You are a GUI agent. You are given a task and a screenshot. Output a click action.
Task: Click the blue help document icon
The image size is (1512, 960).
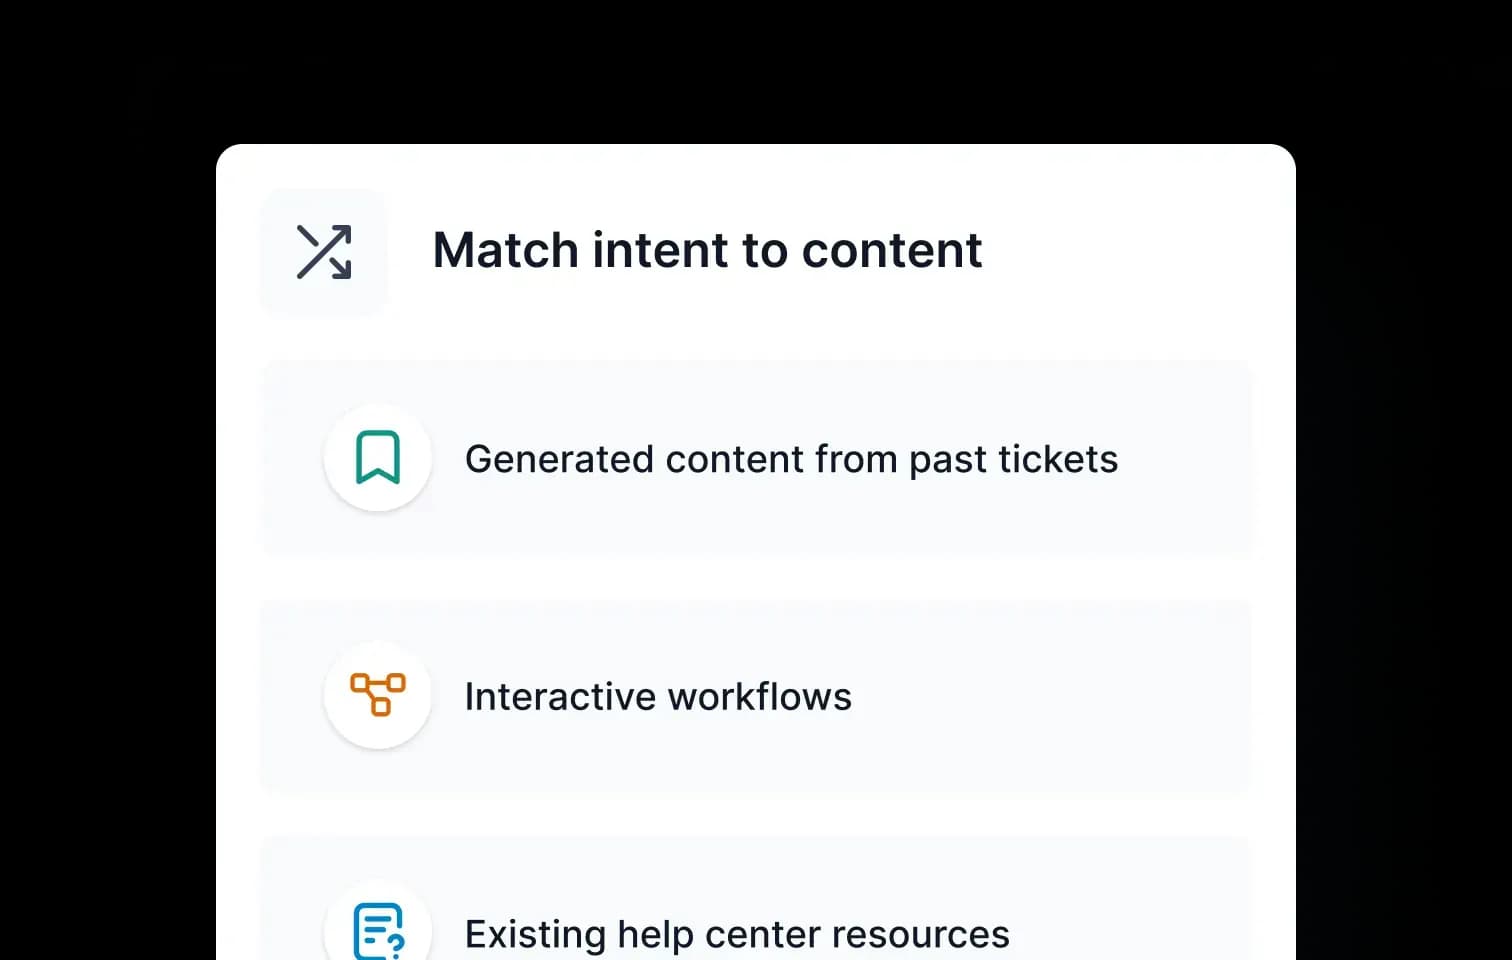[378, 930]
